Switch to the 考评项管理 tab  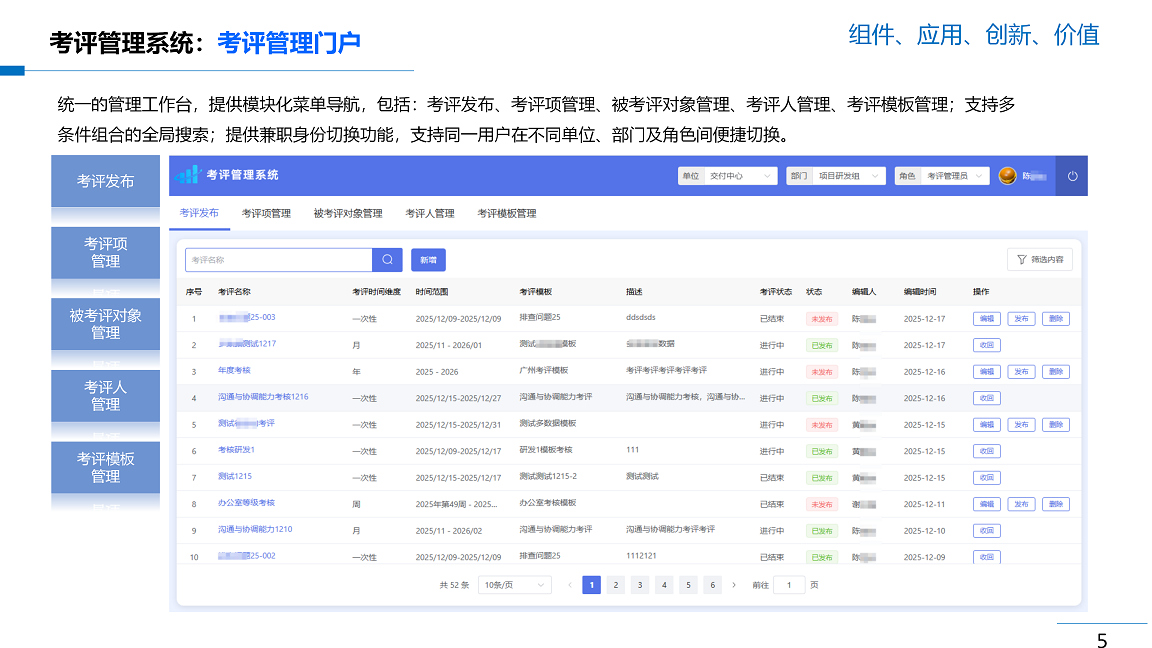pos(266,213)
